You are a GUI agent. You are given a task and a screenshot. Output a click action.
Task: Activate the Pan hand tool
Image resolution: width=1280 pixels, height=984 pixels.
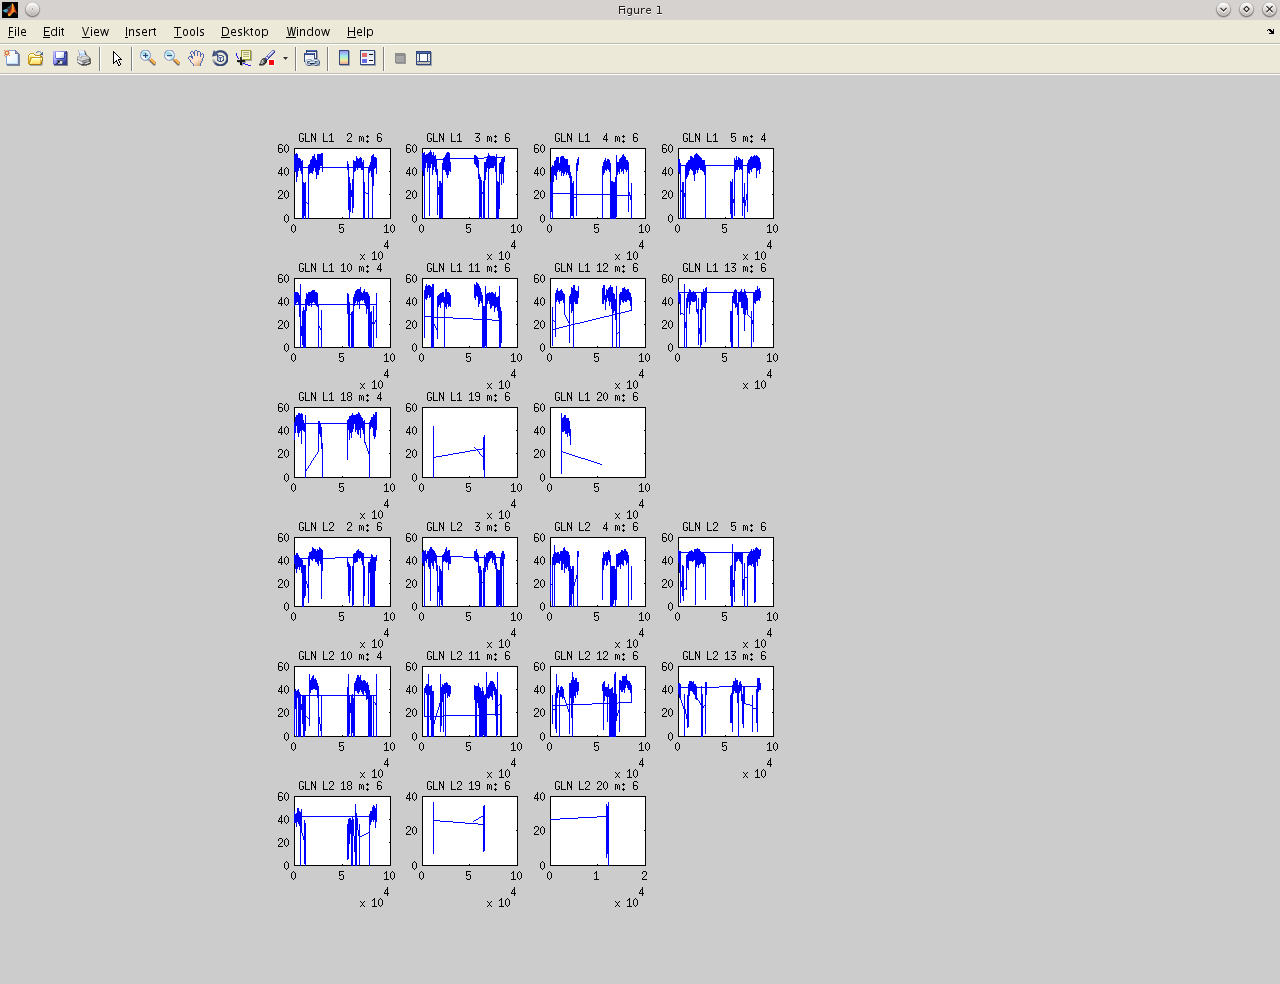click(196, 58)
